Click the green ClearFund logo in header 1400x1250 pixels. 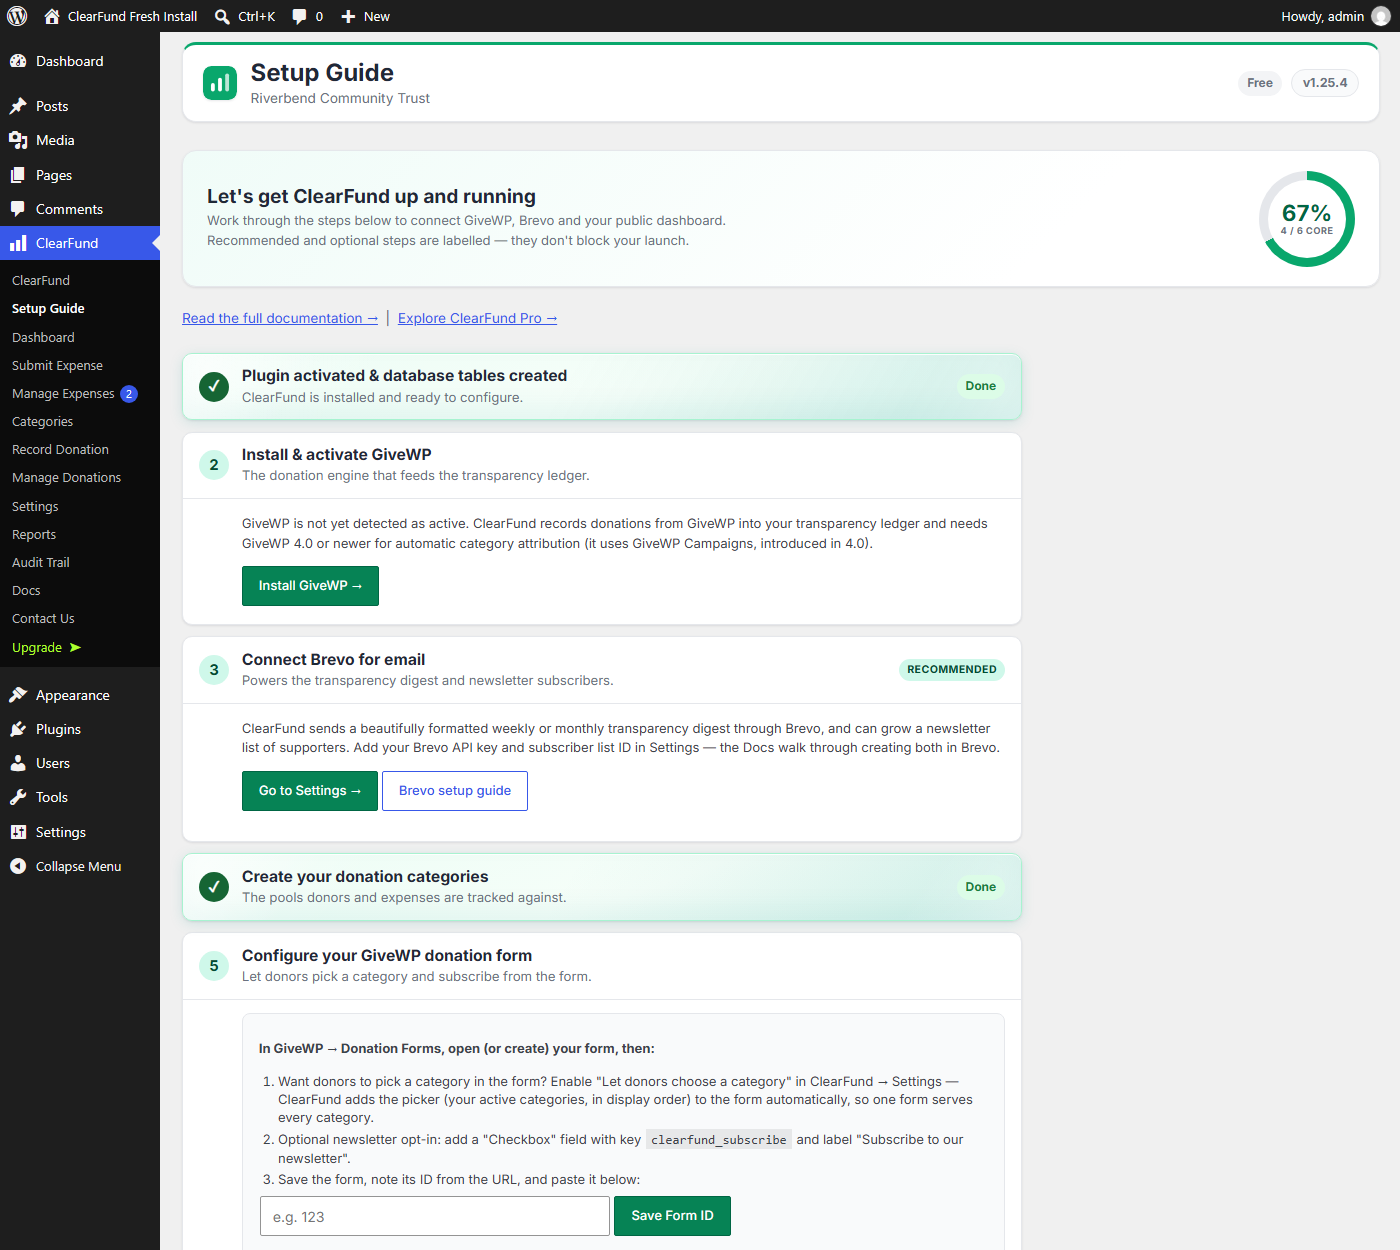coord(220,83)
